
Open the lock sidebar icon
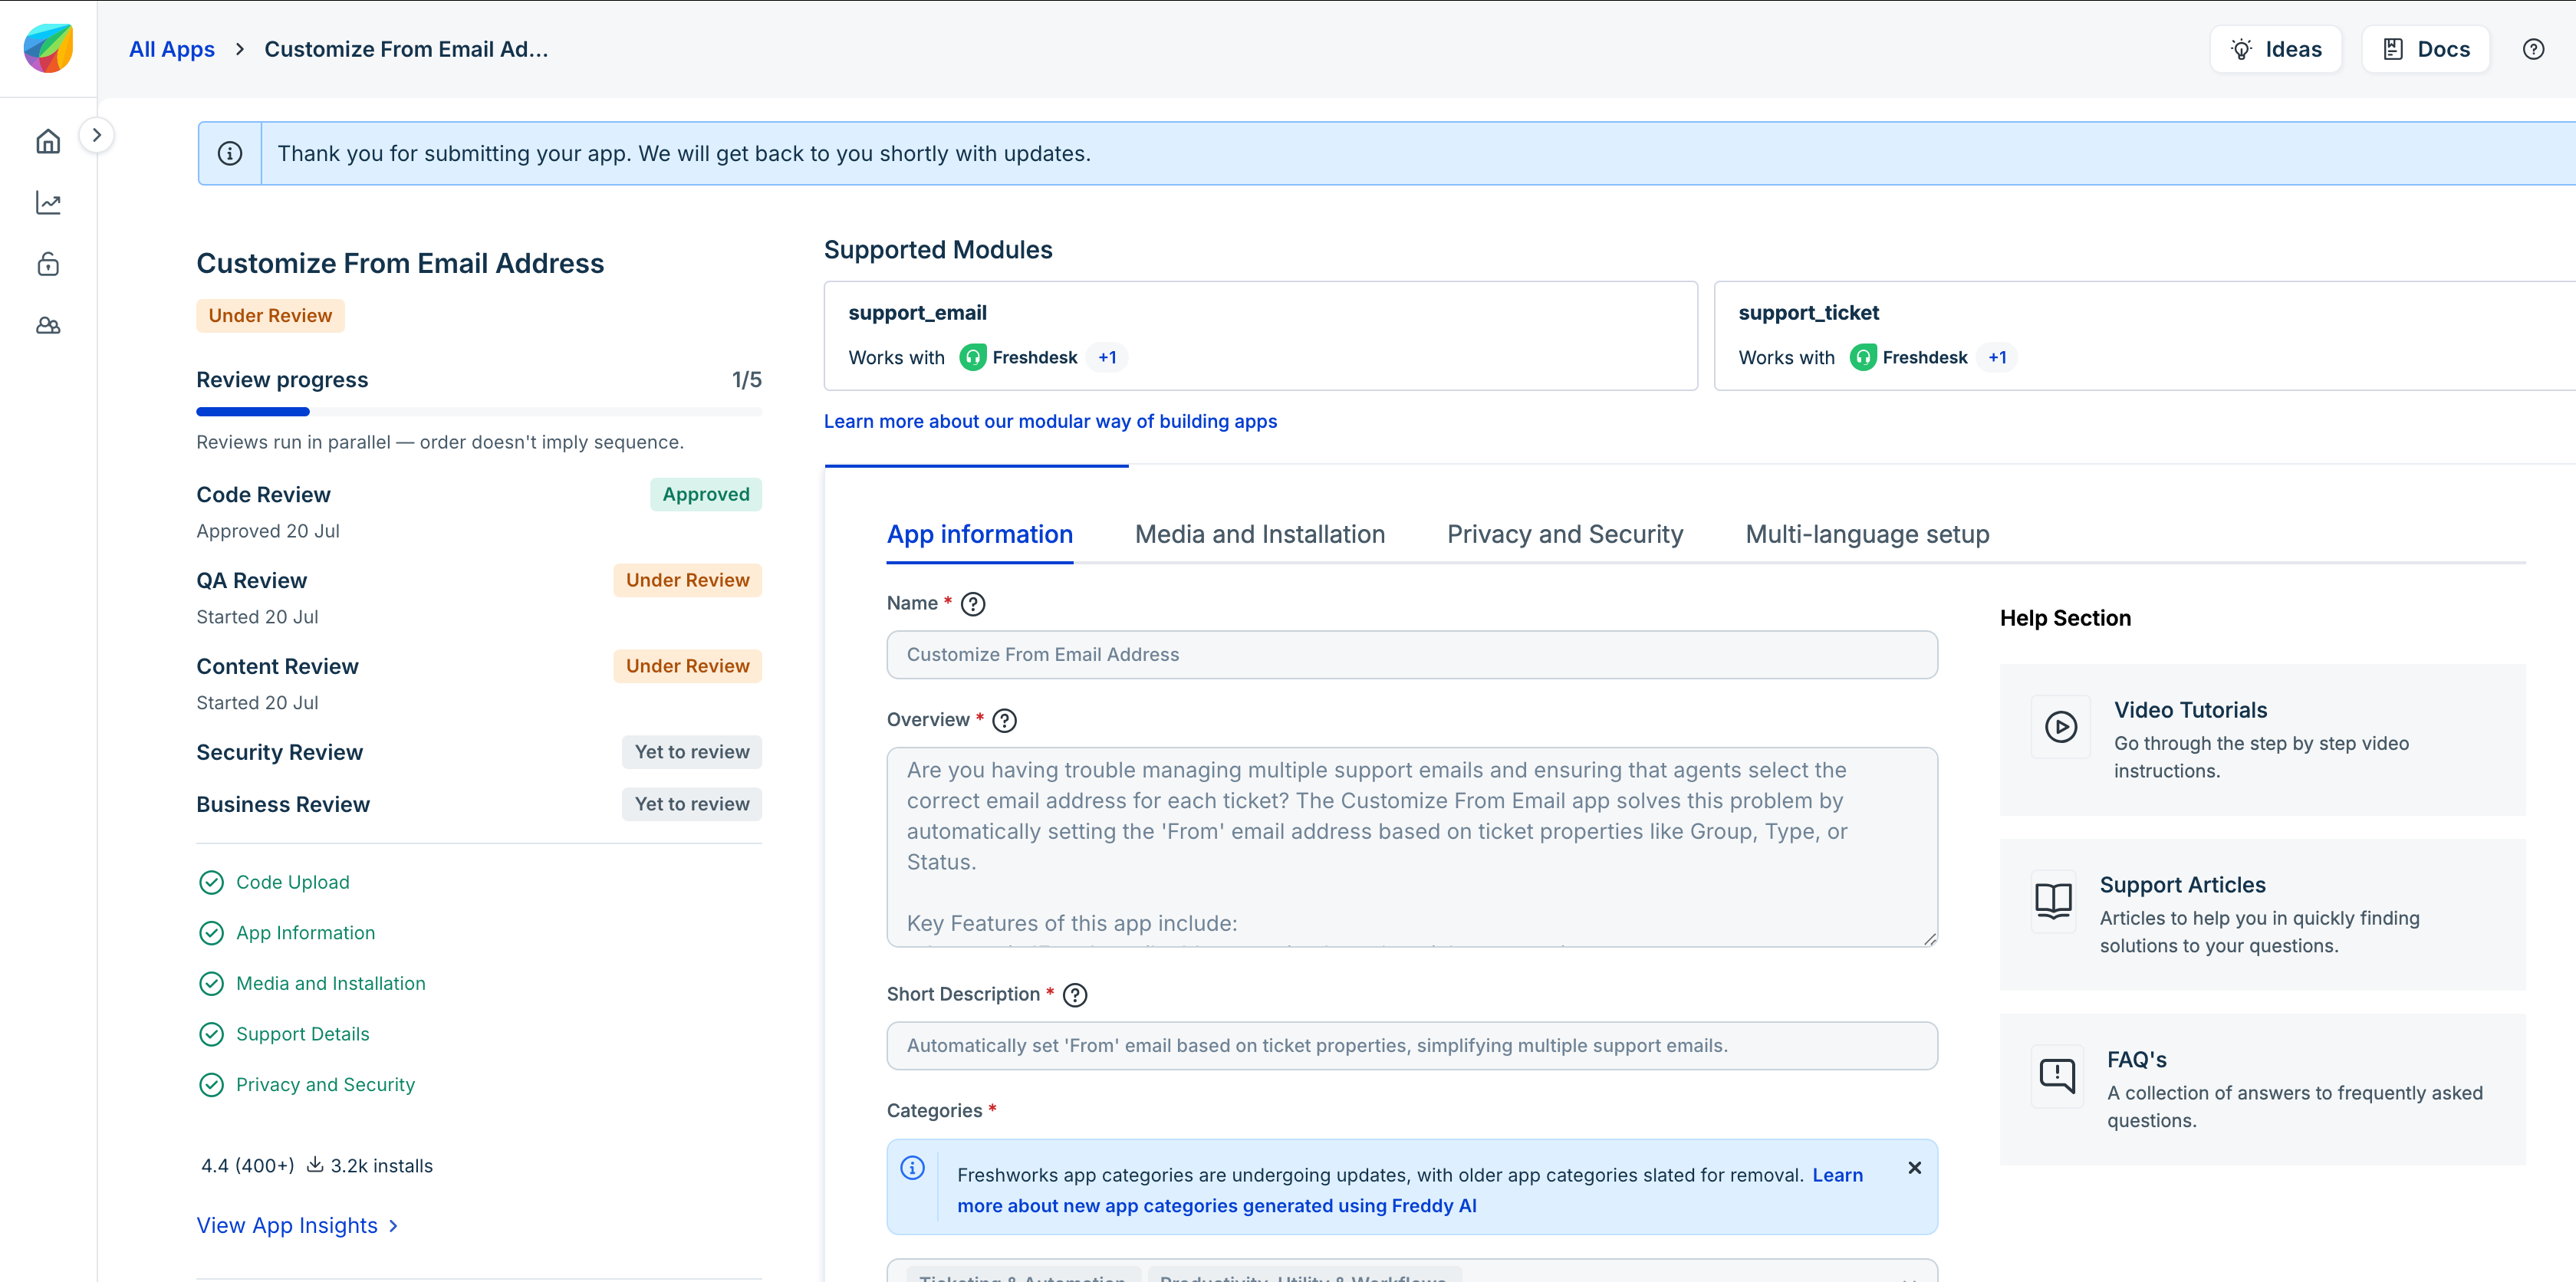pos(48,264)
